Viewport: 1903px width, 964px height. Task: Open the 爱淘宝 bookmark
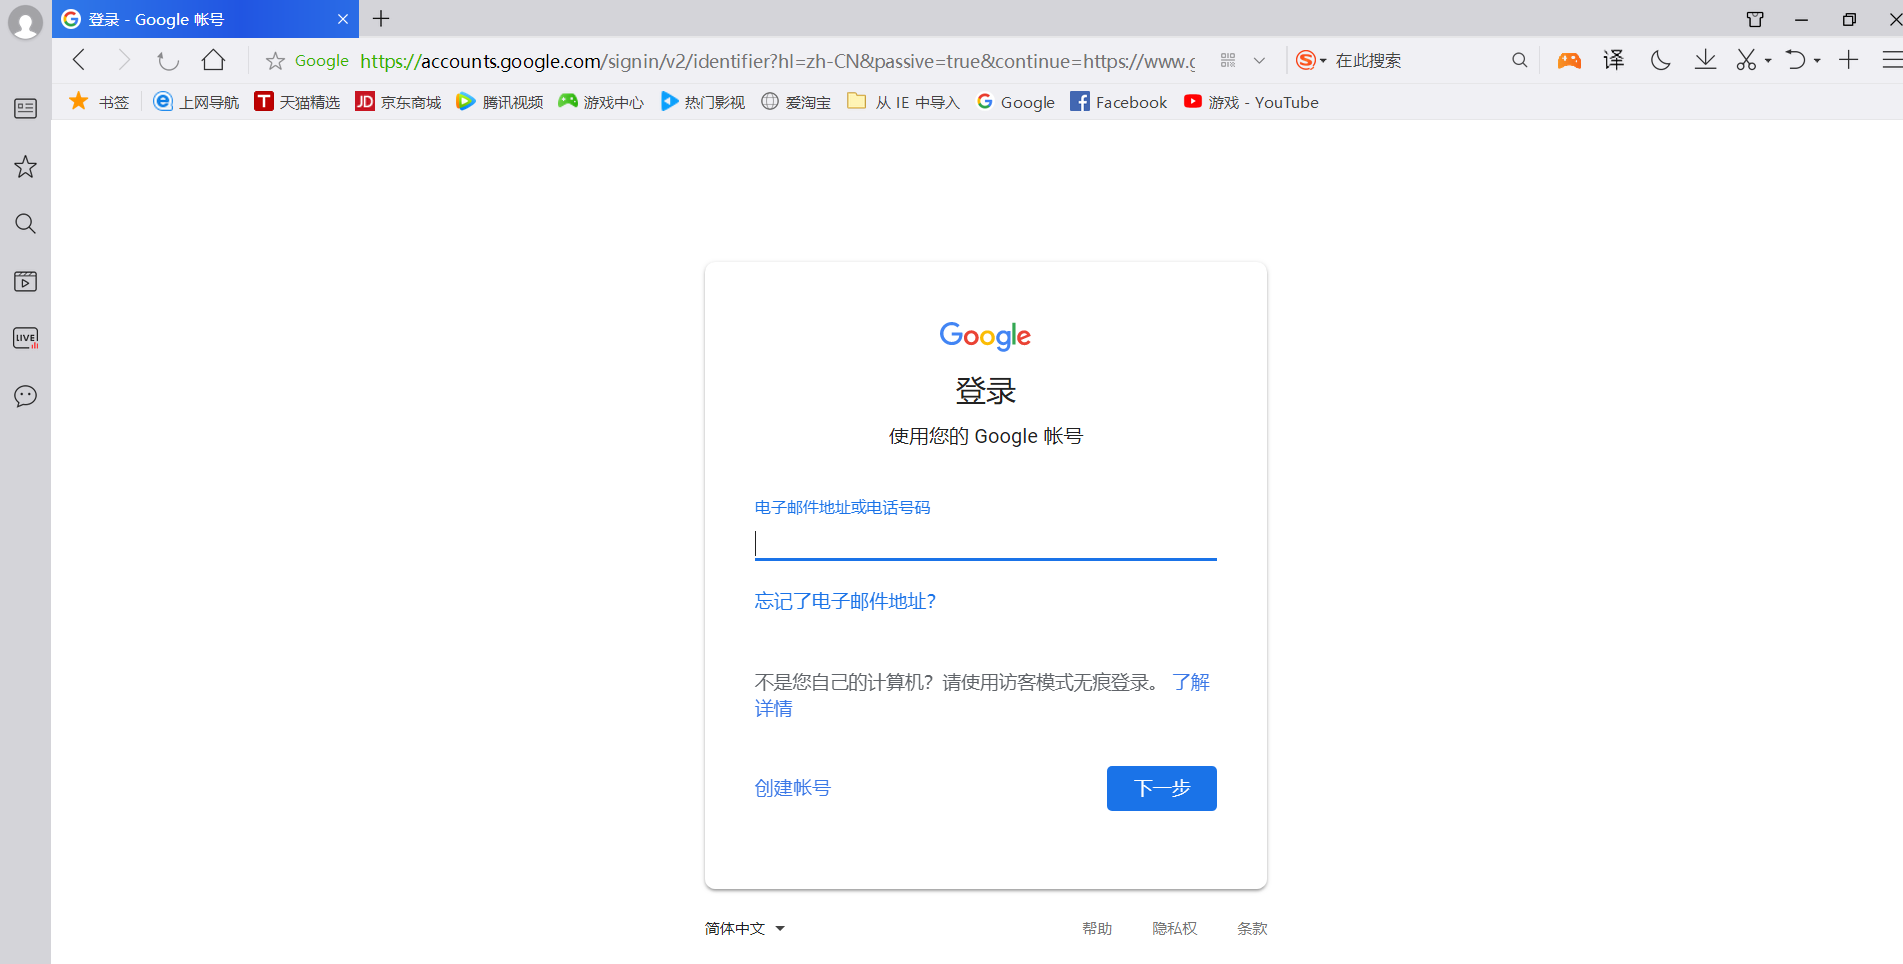tap(796, 102)
